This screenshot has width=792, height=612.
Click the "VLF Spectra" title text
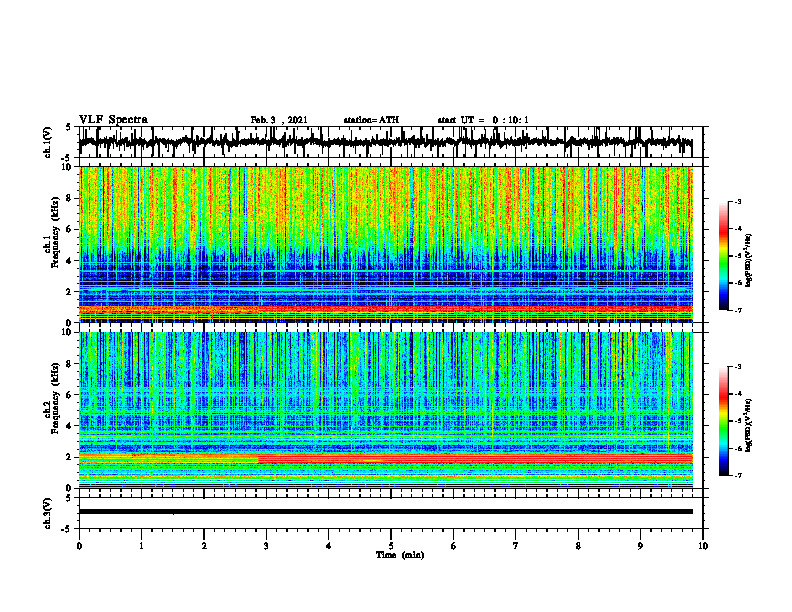113,120
